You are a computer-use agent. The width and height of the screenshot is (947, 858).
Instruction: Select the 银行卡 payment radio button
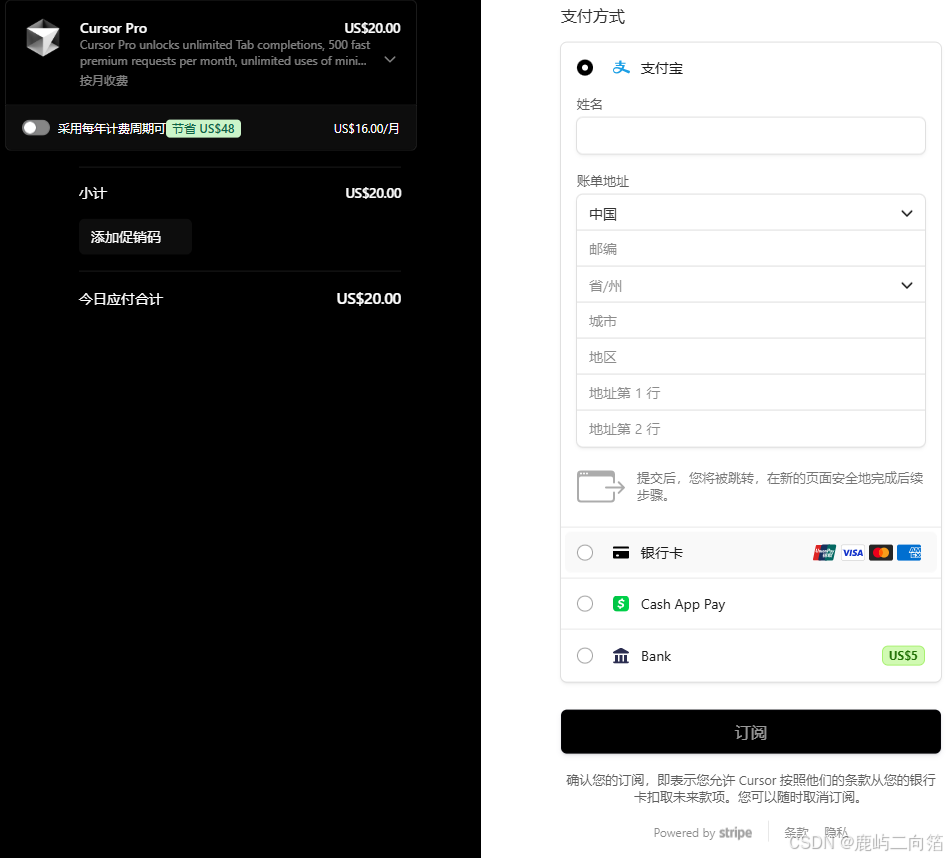pos(585,552)
